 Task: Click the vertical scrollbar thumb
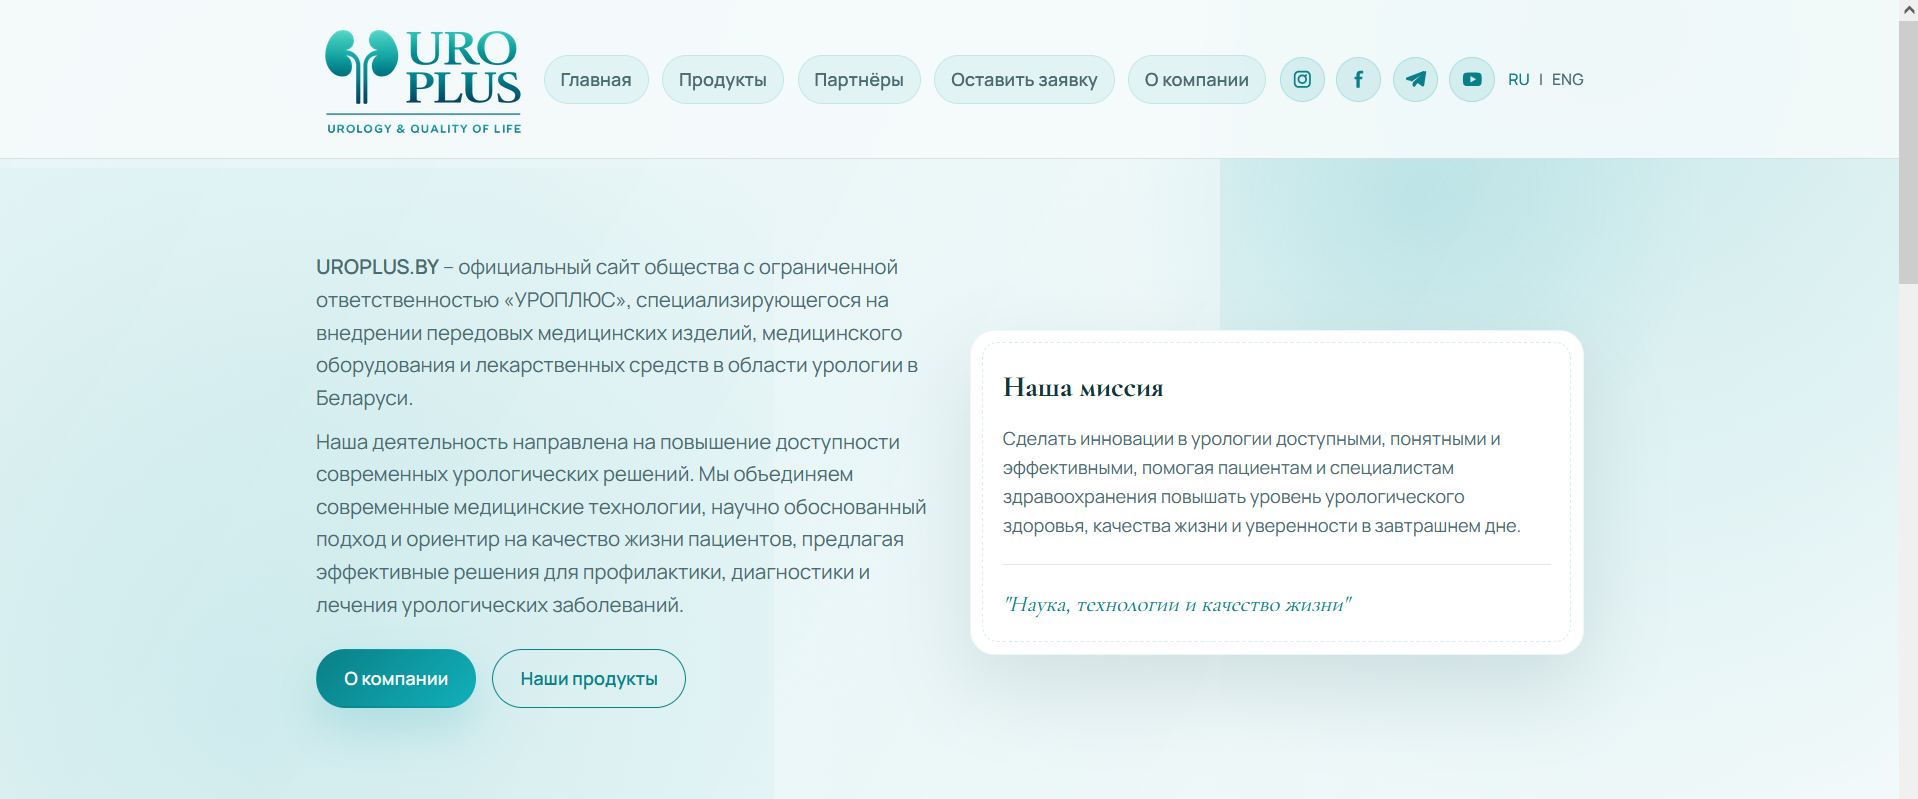click(1908, 152)
